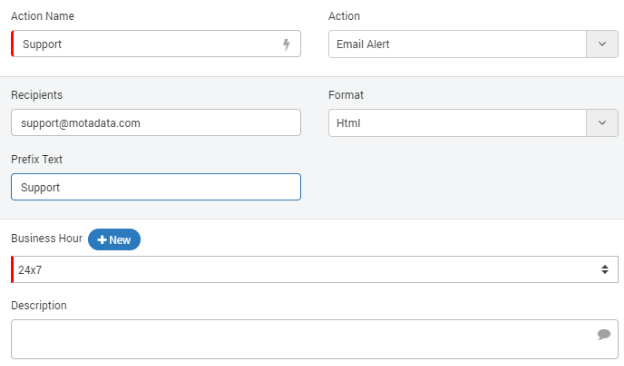
Task: Click the Recipients email field
Action: pyautogui.click(x=156, y=123)
